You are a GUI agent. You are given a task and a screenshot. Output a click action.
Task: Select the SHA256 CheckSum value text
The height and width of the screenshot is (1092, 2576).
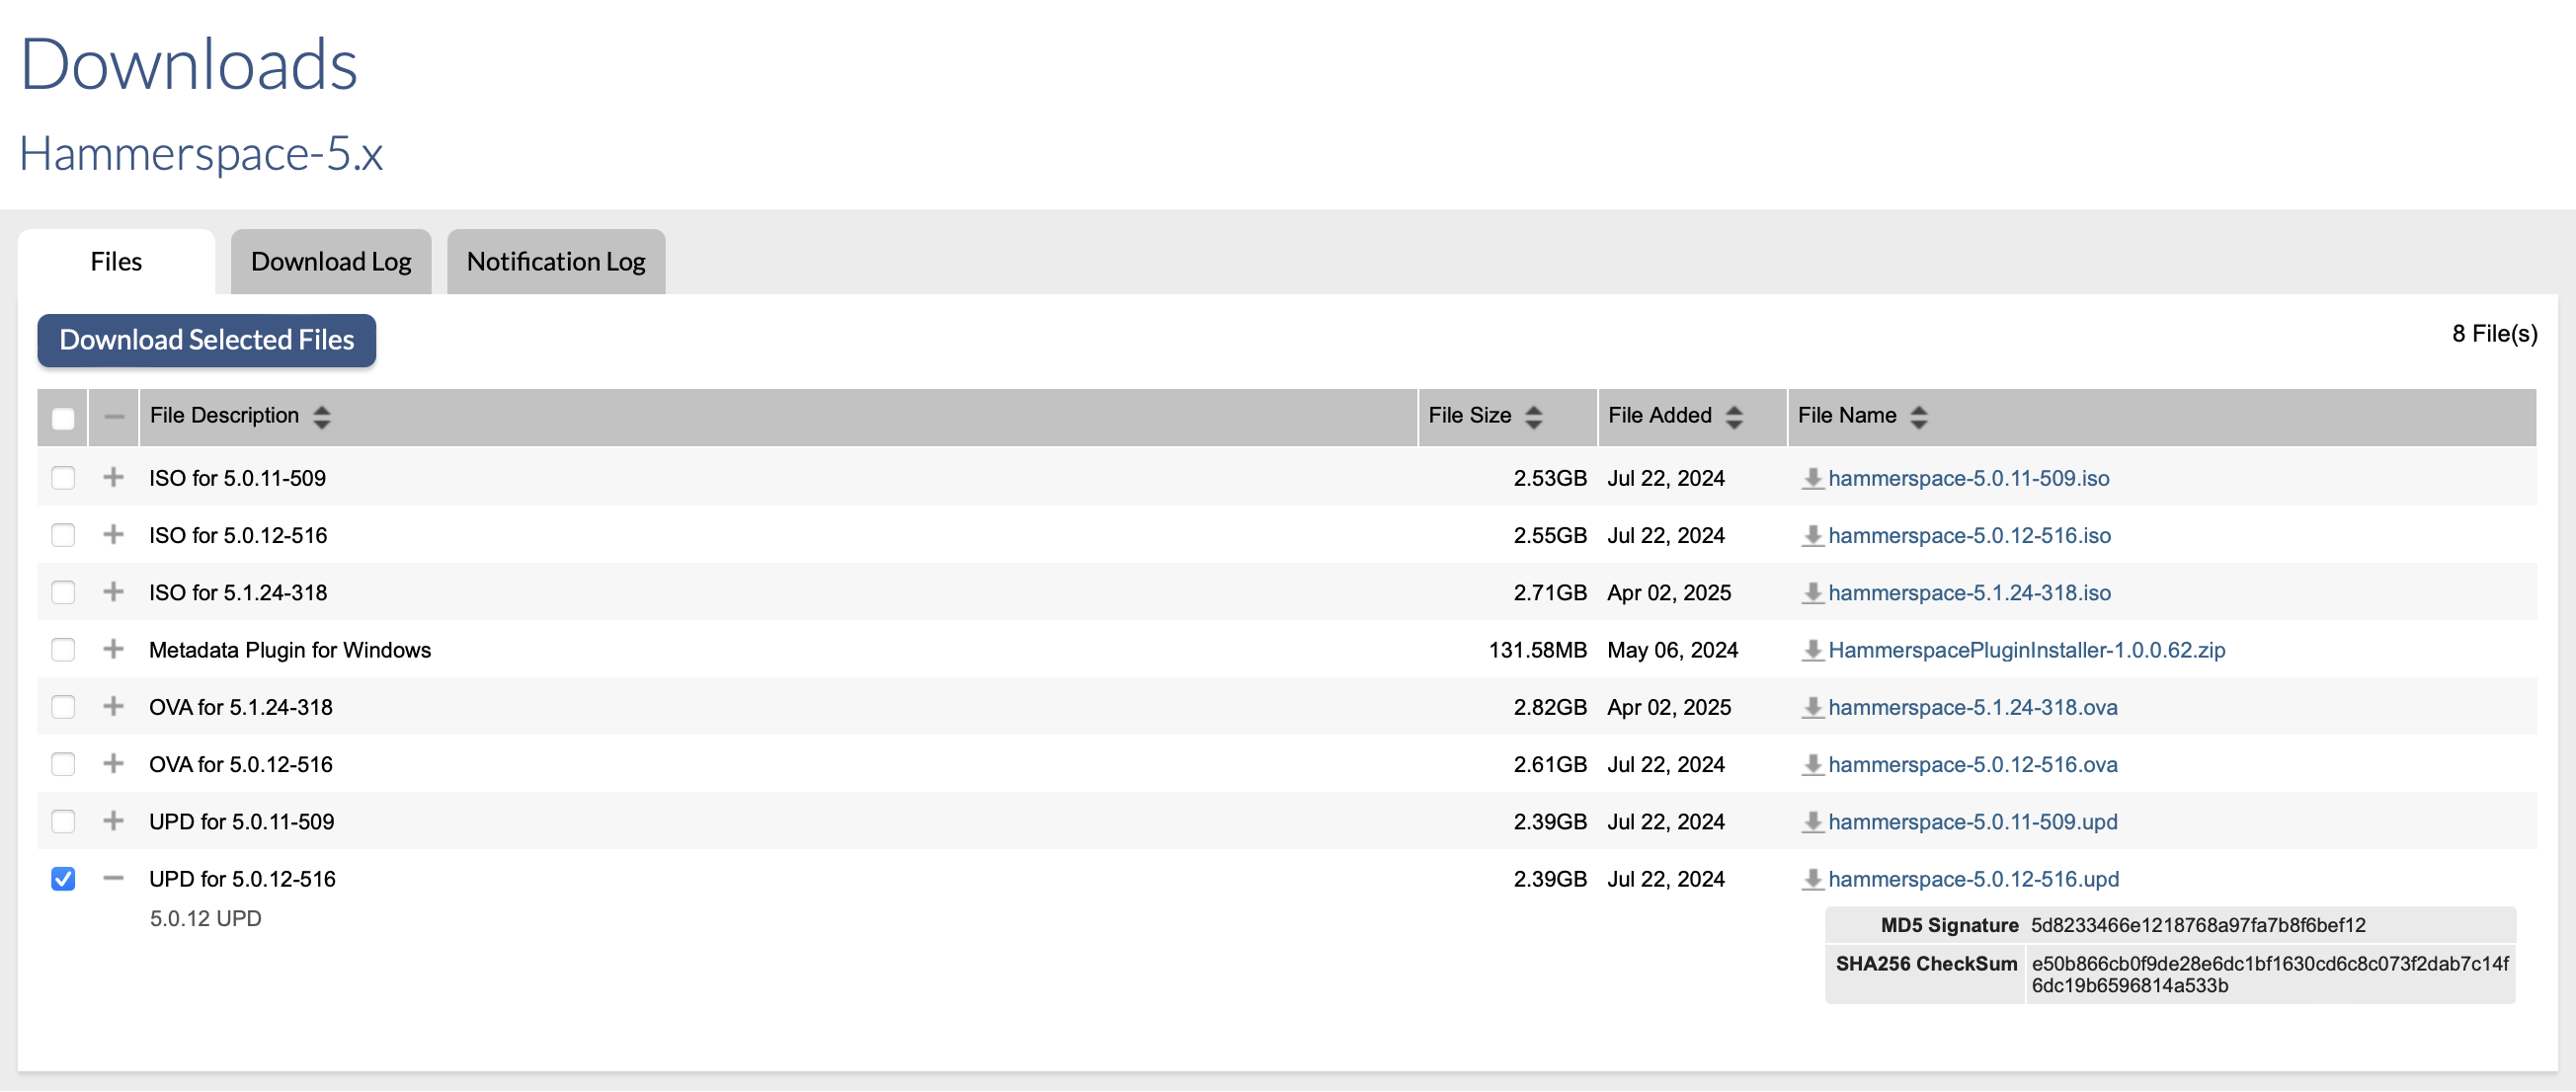coord(2270,975)
